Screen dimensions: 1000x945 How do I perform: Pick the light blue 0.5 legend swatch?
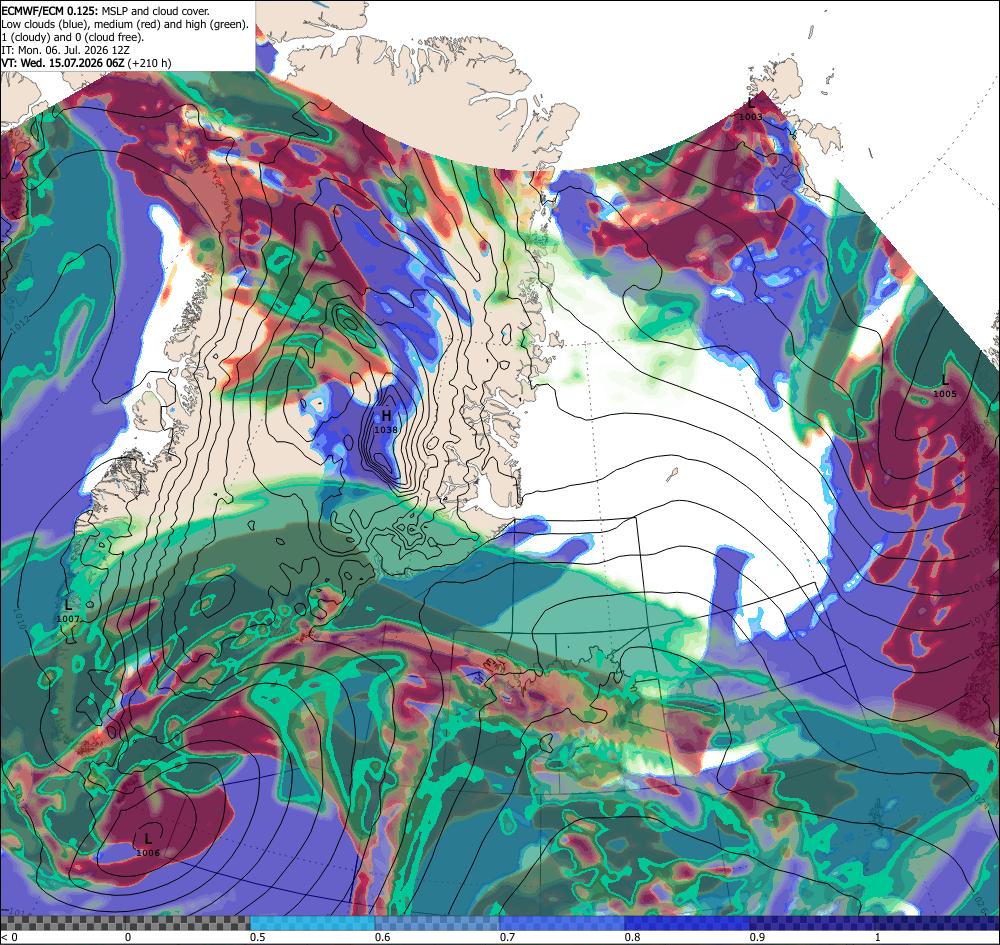coord(312,923)
